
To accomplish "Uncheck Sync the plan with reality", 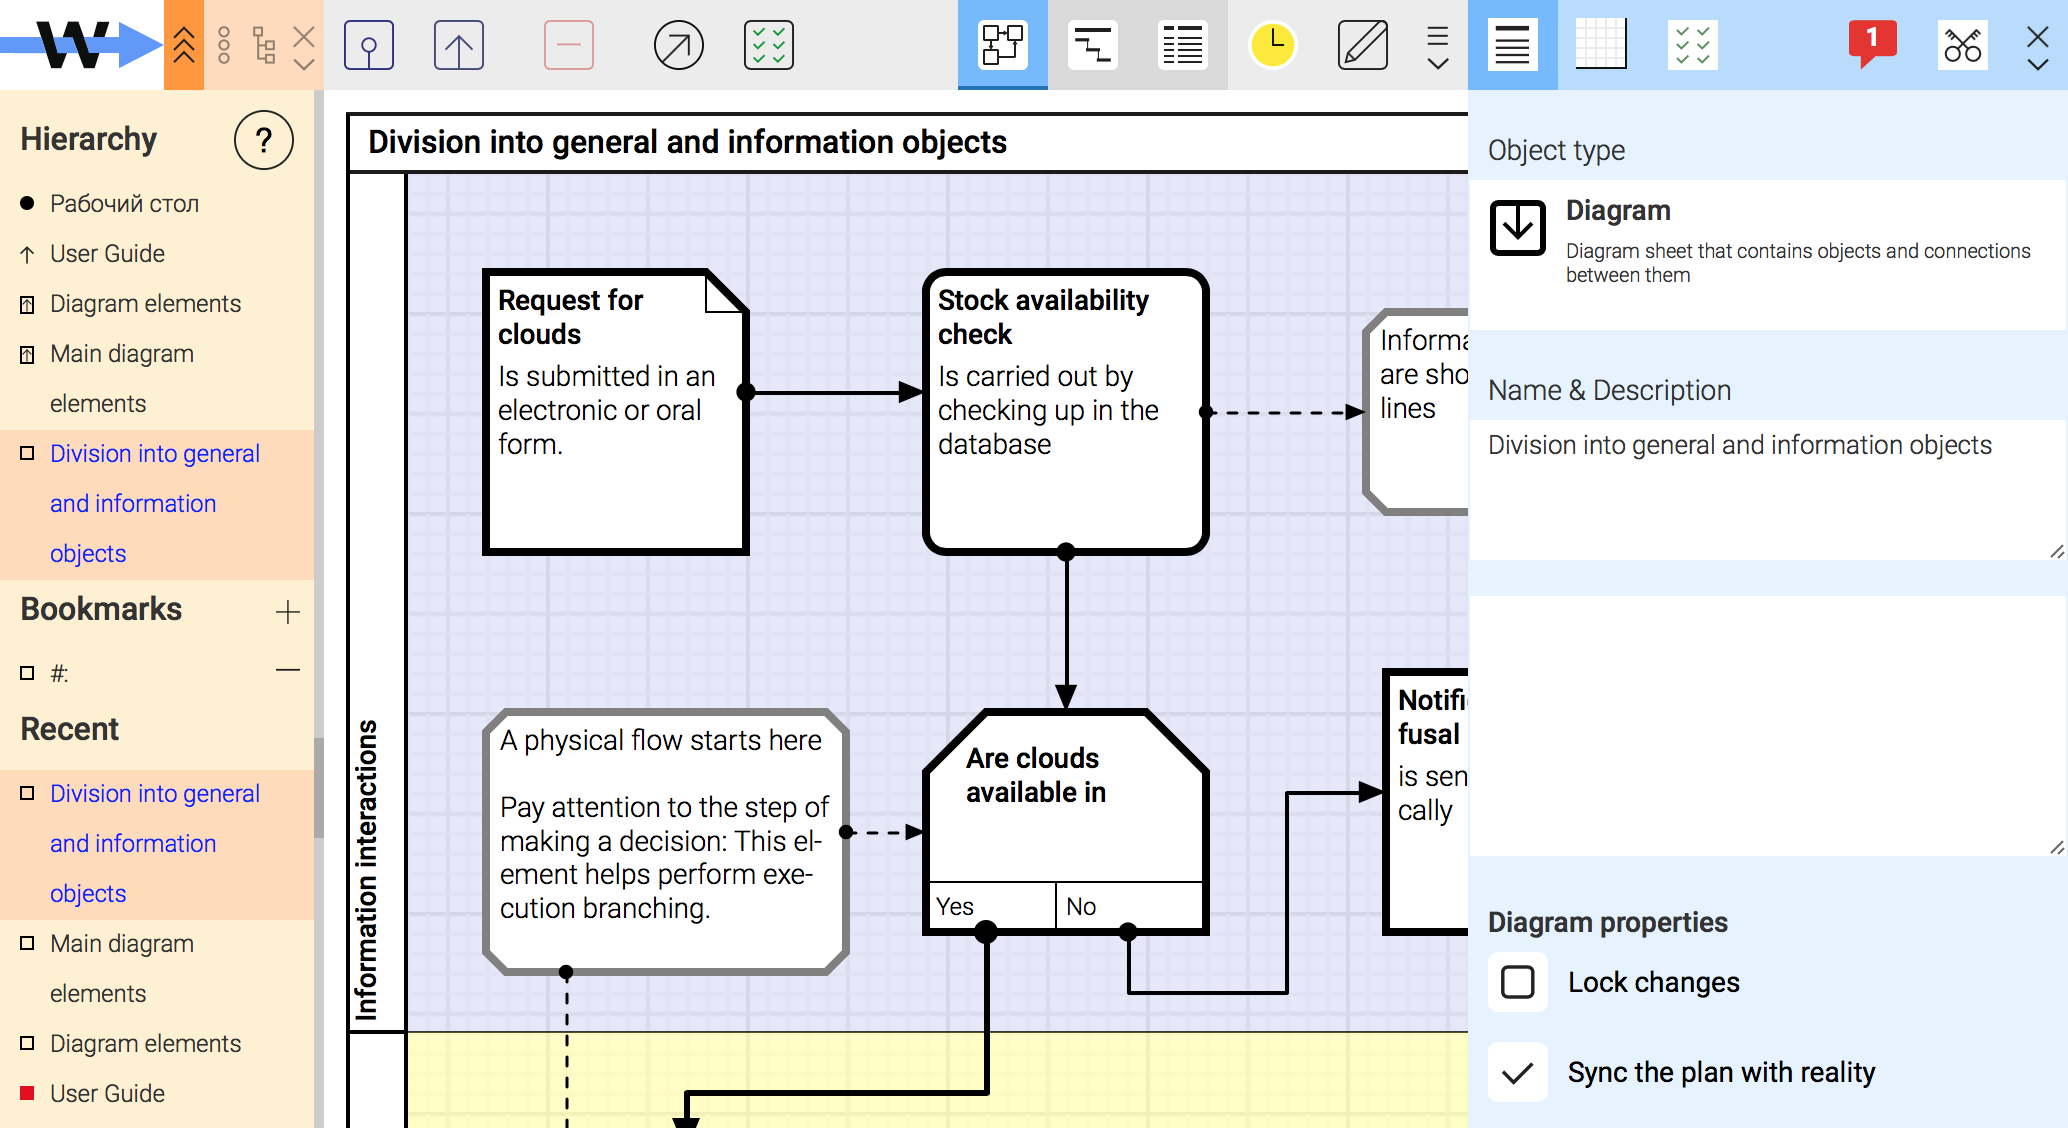I will click(x=1517, y=1072).
